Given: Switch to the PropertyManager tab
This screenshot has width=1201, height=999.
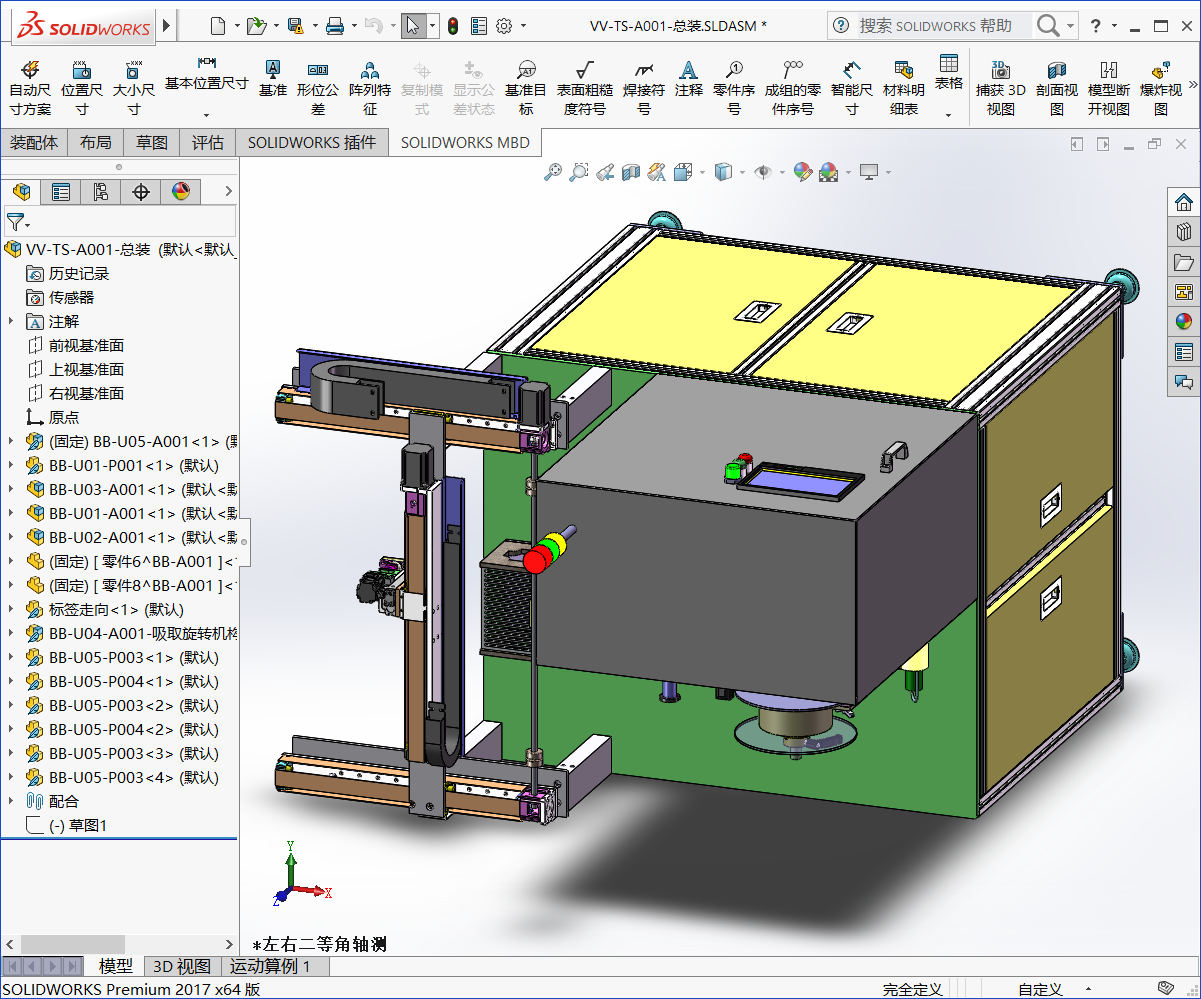Looking at the screenshot, I should (x=61, y=191).
